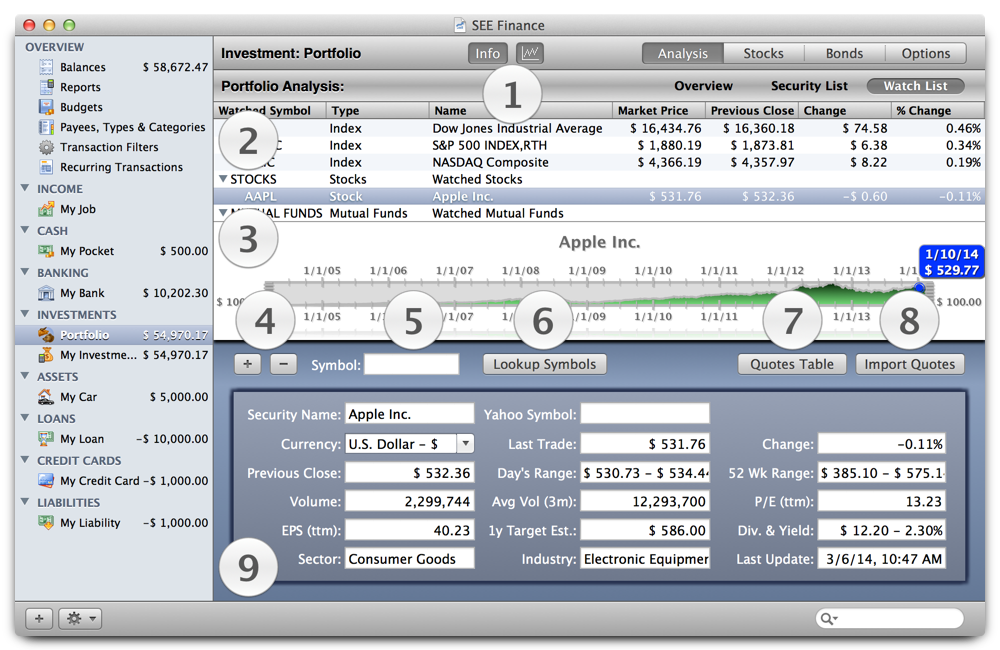
Task: Select the Budgets icon
Action: point(46,107)
